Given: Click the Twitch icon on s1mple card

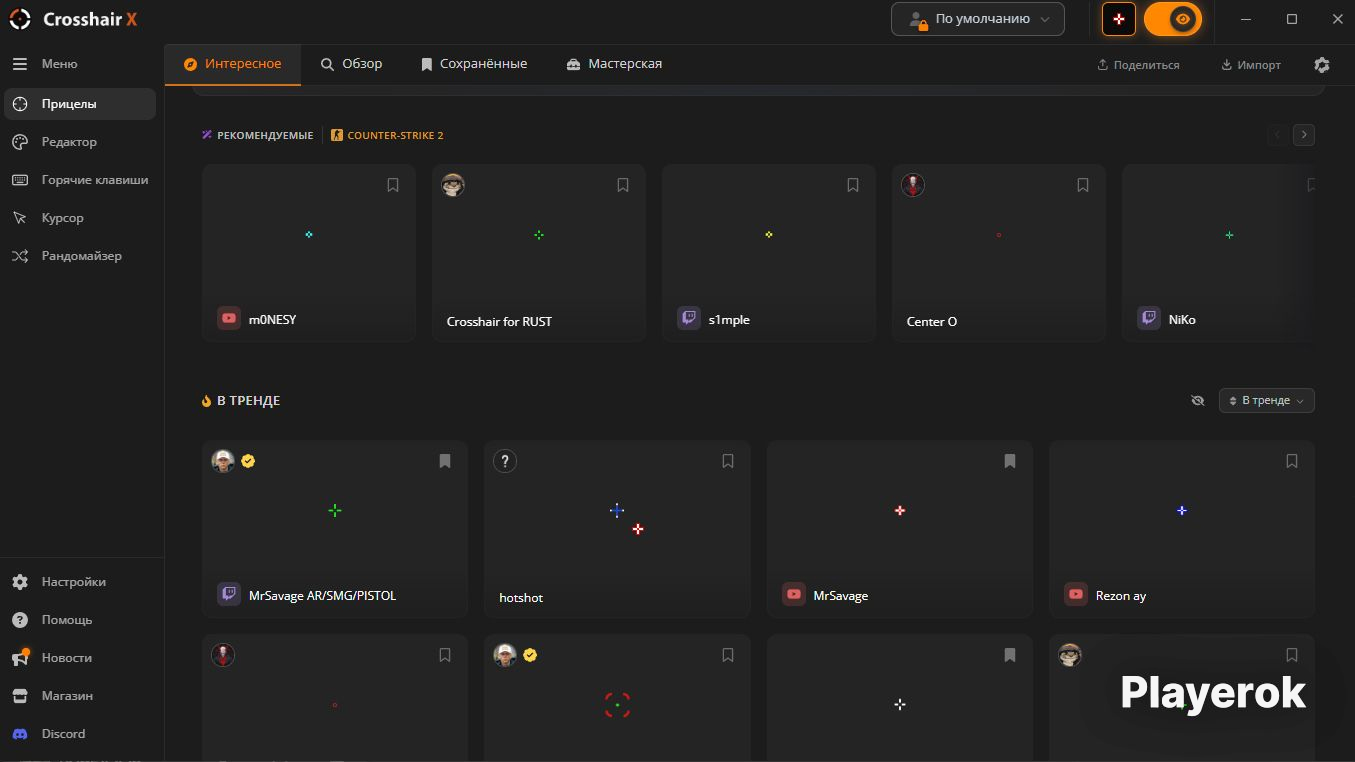Looking at the screenshot, I should coord(689,319).
